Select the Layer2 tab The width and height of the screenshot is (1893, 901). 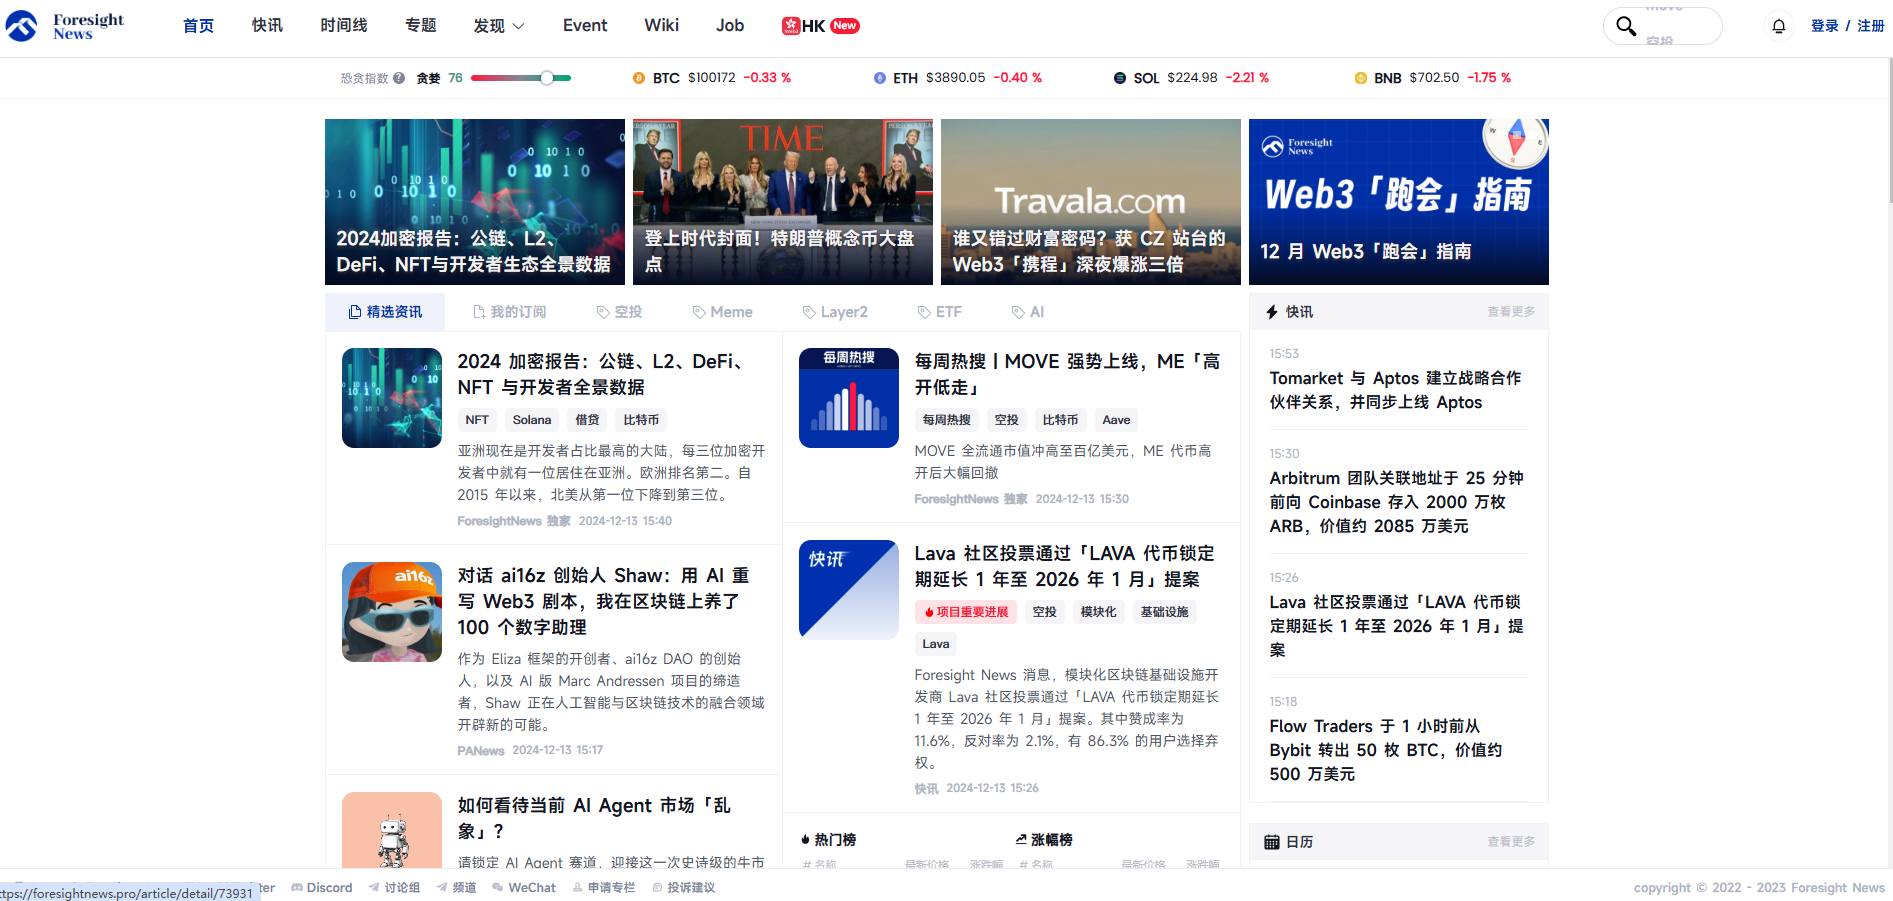tap(835, 312)
